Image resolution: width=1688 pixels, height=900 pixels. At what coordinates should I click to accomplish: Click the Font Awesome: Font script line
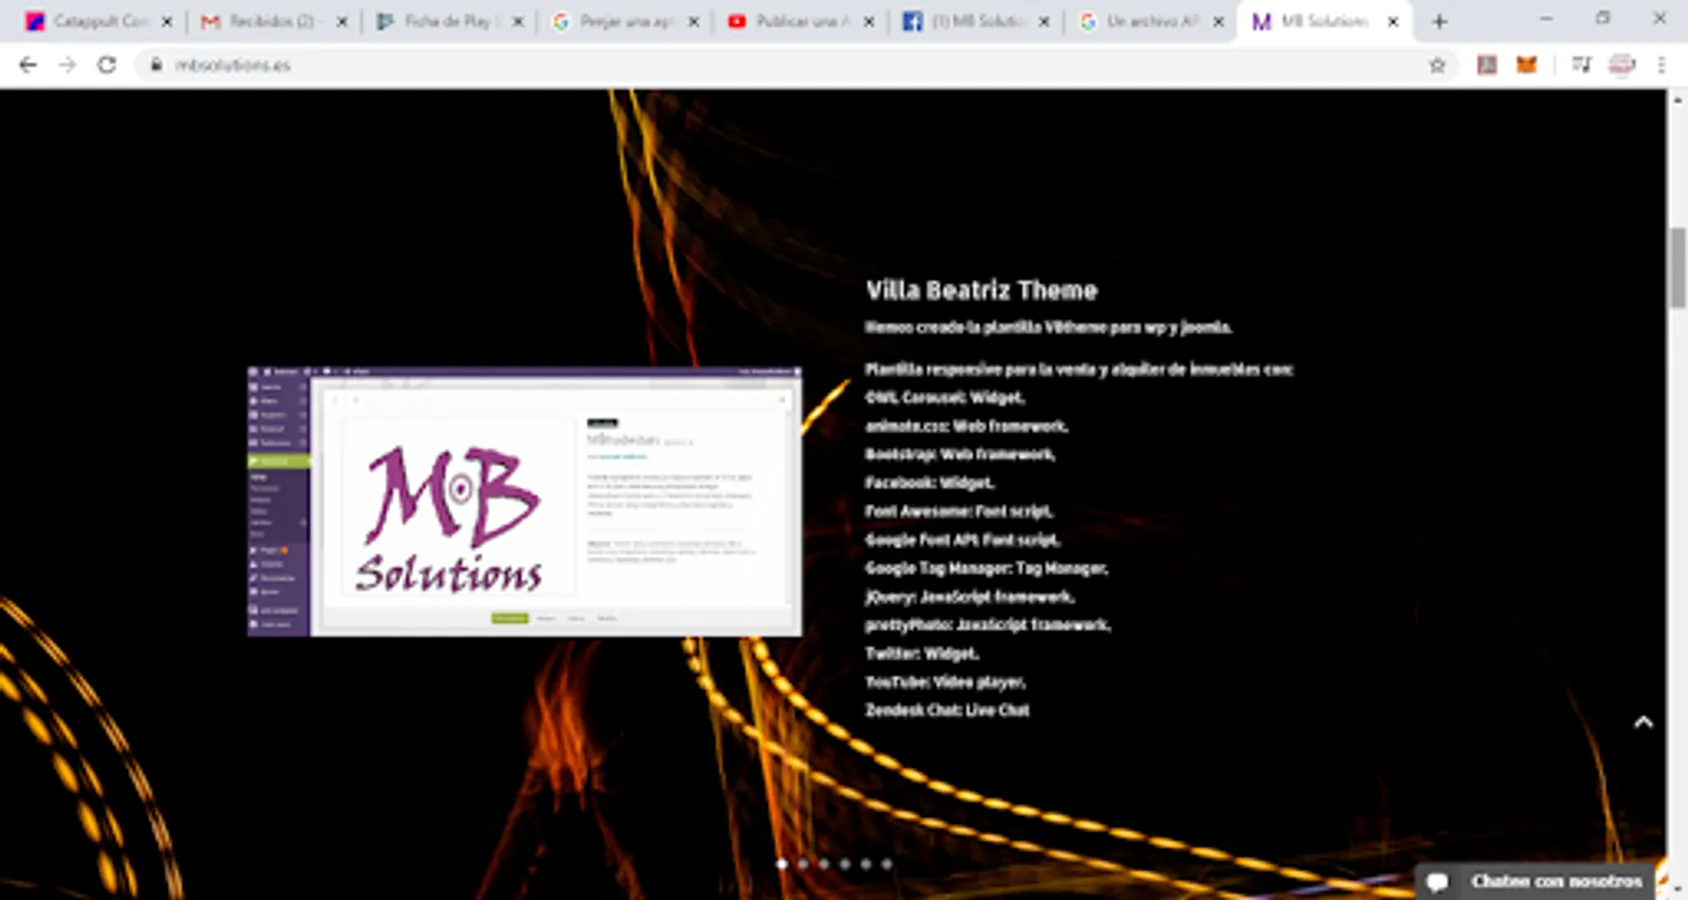point(959,511)
